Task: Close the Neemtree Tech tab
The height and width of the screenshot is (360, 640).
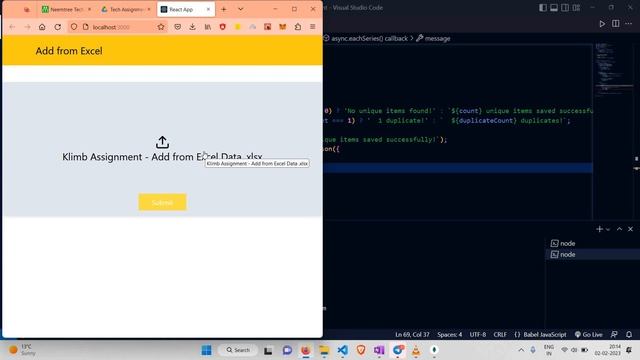Action: (89, 9)
